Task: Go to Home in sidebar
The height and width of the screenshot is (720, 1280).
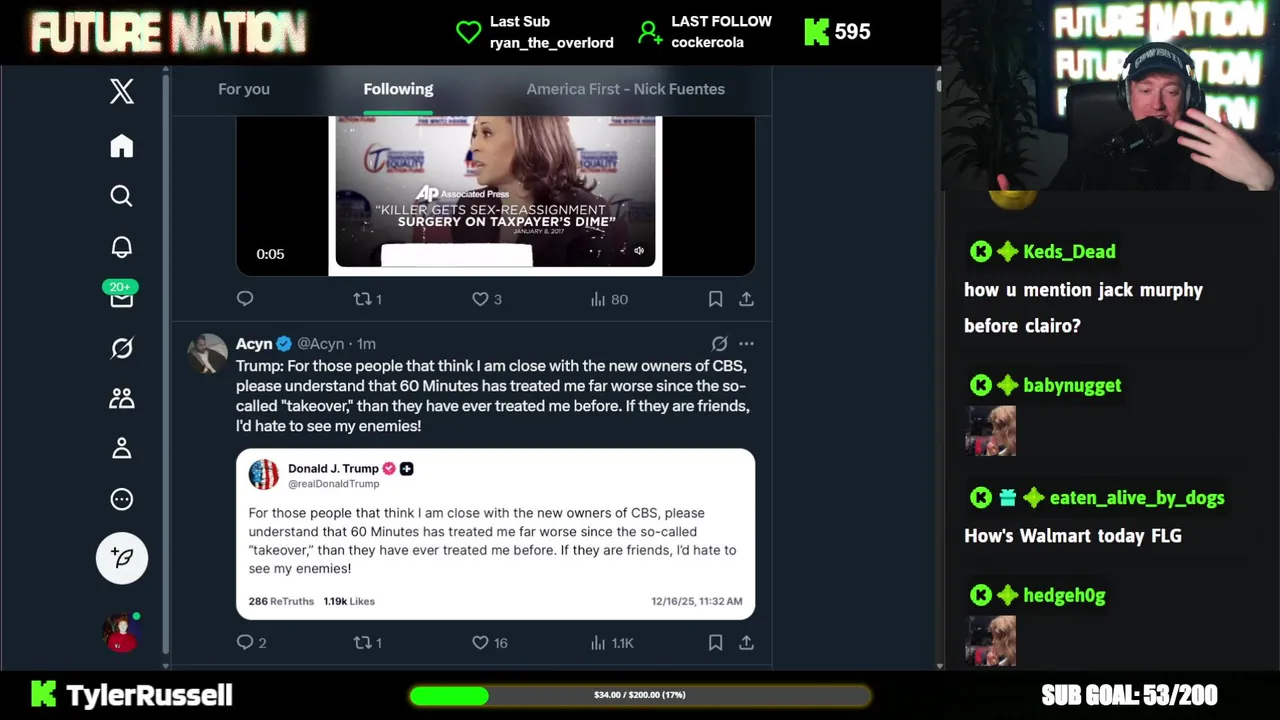Action: coord(121,146)
